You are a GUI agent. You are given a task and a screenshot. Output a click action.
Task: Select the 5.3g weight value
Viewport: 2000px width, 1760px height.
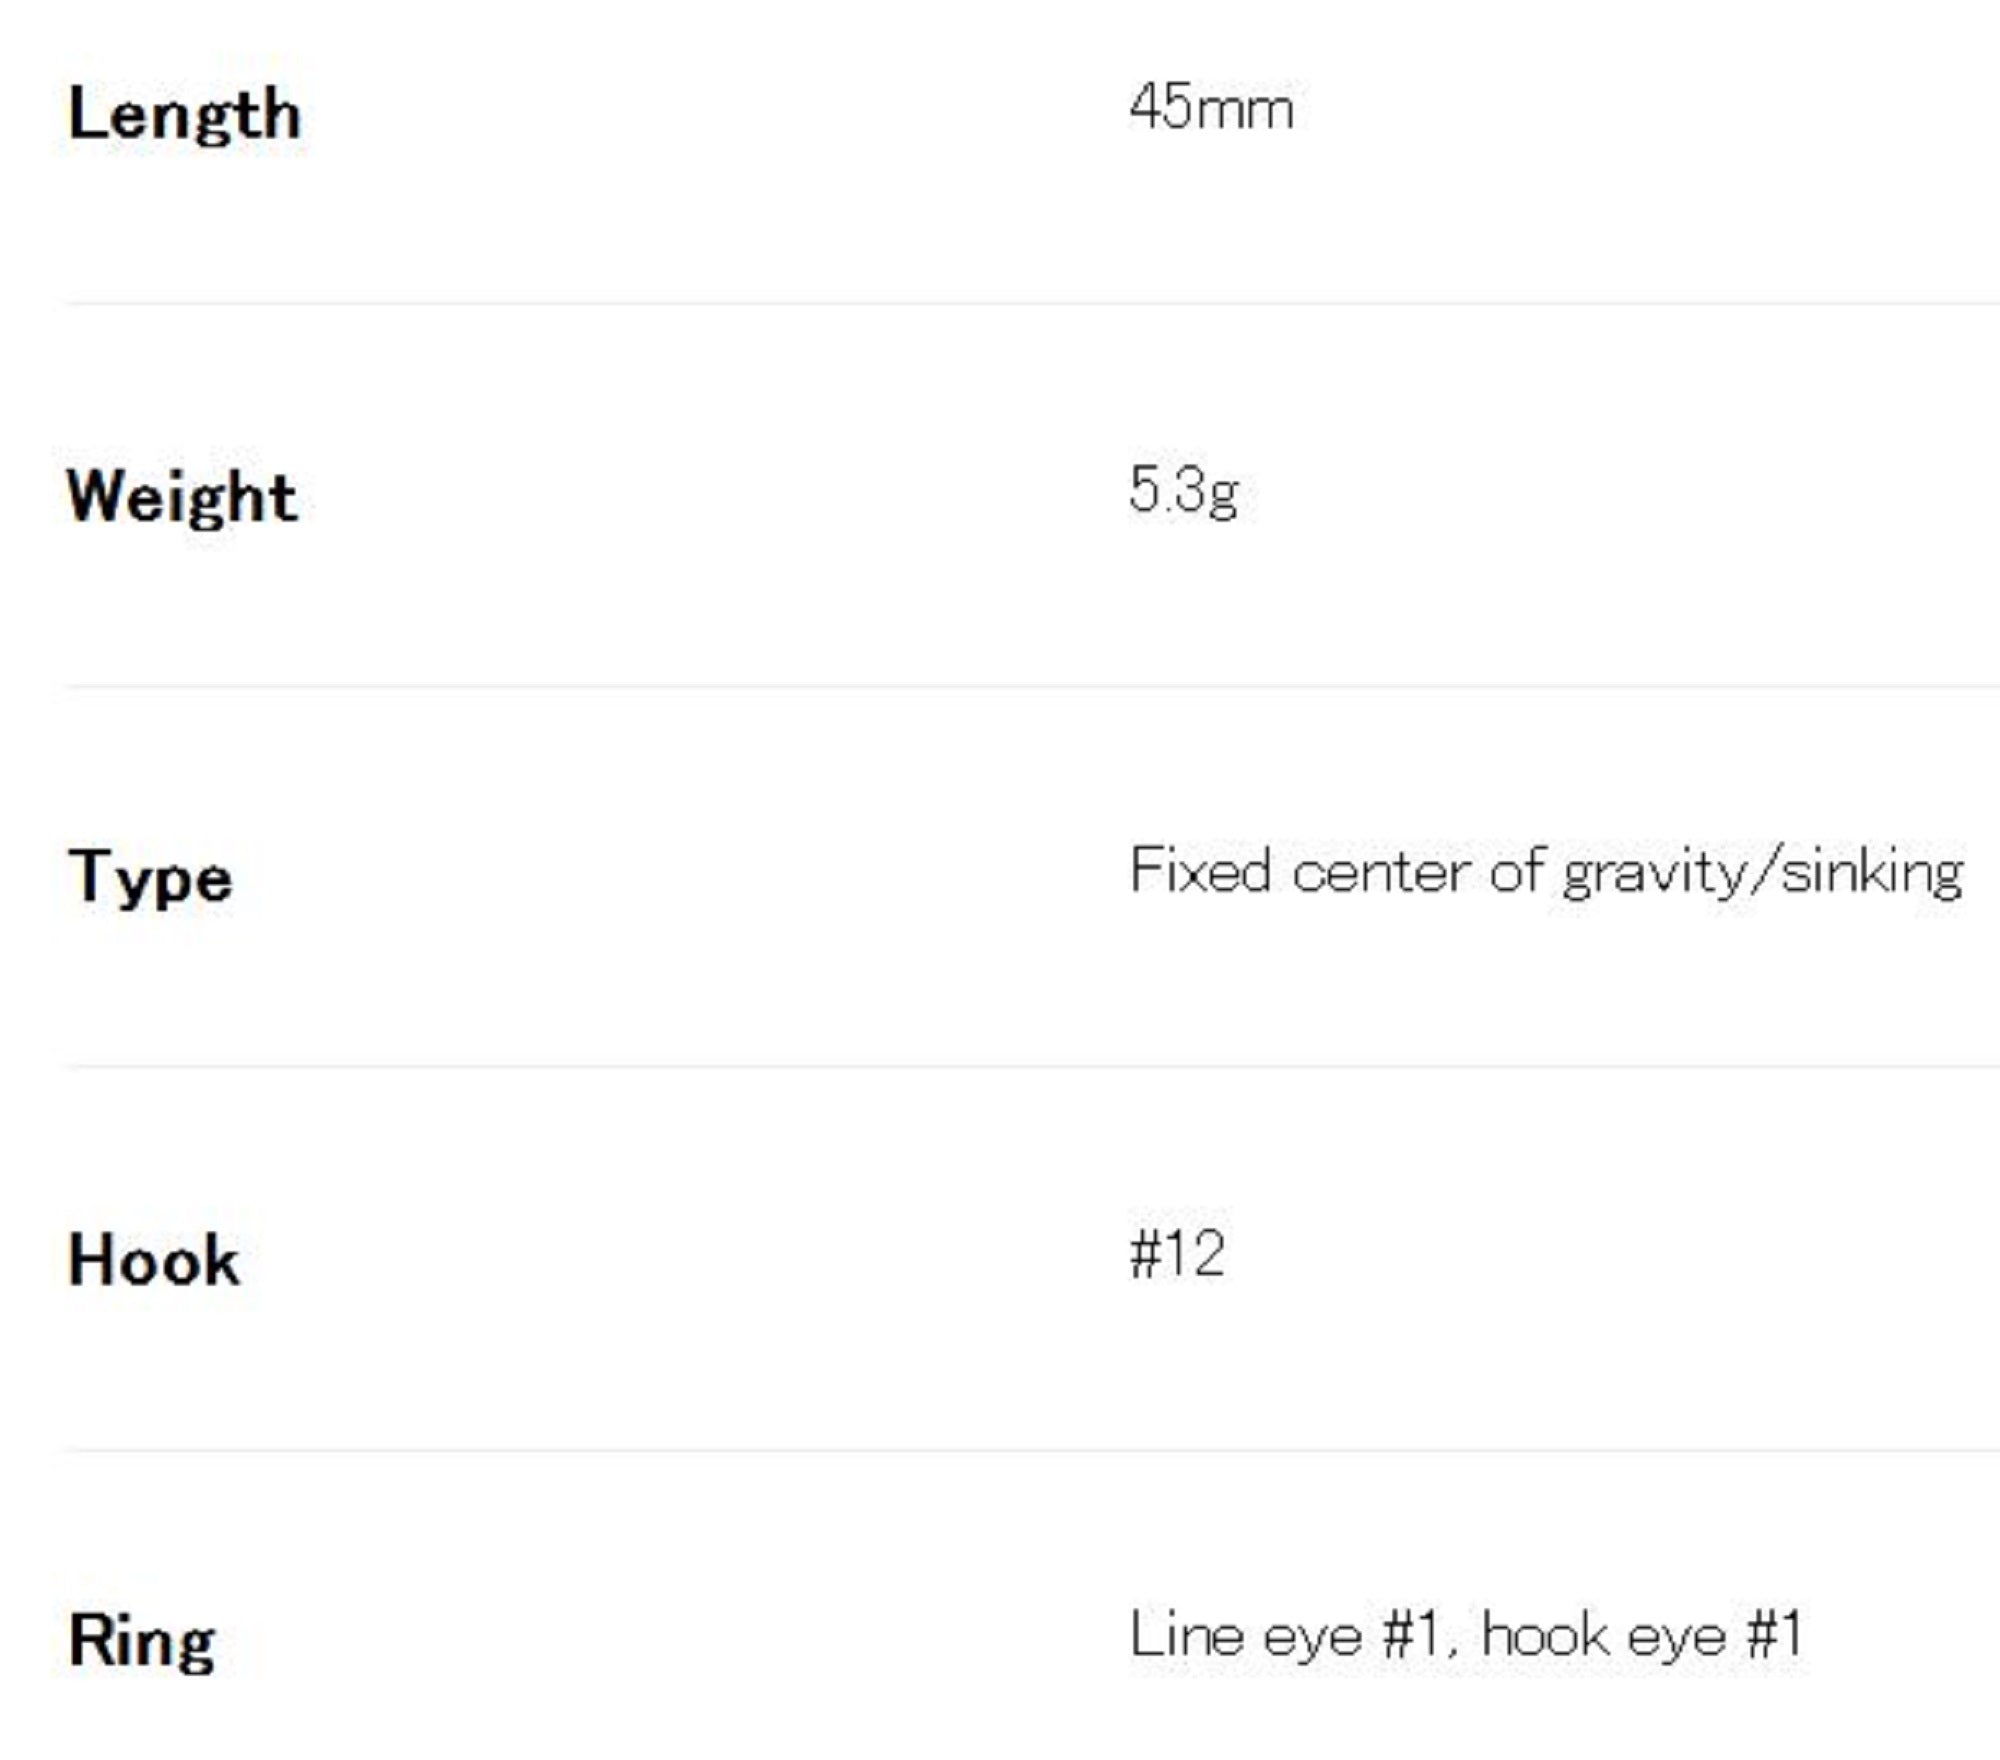[1184, 491]
